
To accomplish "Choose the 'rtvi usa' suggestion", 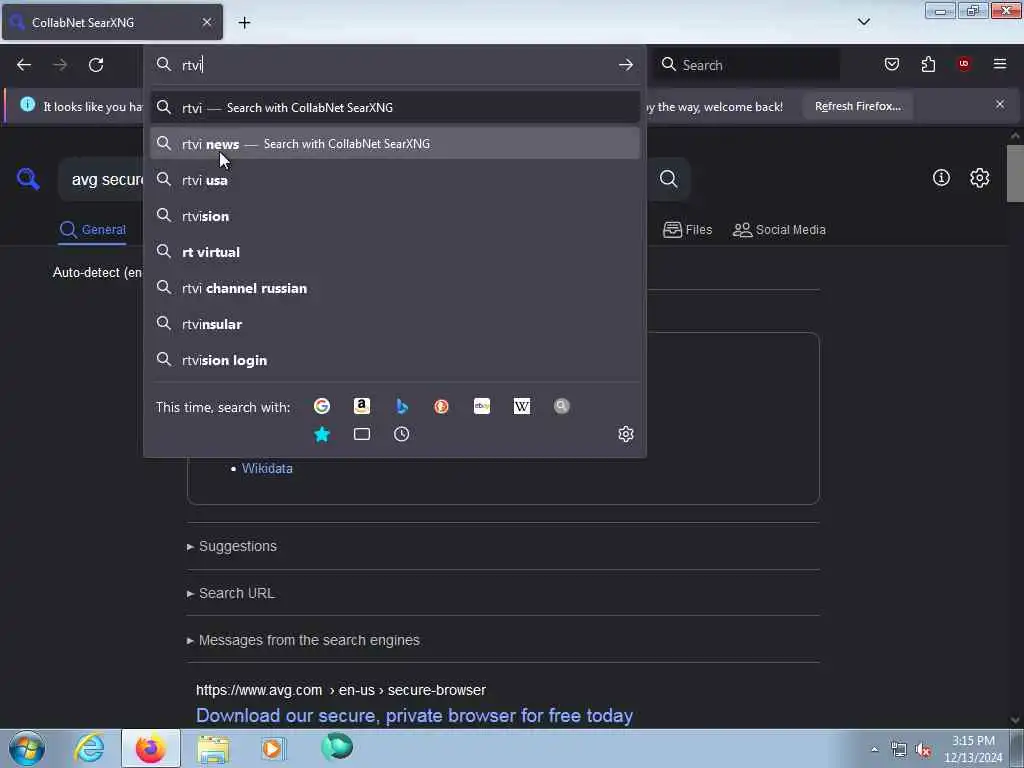I will coord(395,180).
